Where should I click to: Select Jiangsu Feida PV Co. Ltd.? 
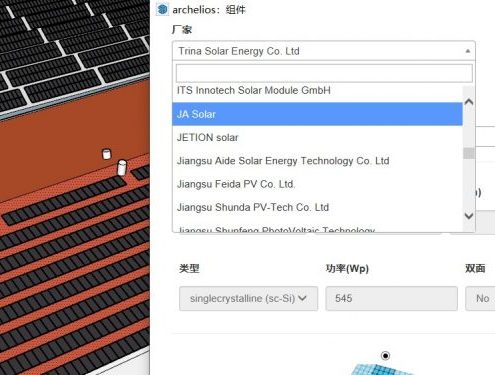pyautogui.click(x=317, y=184)
